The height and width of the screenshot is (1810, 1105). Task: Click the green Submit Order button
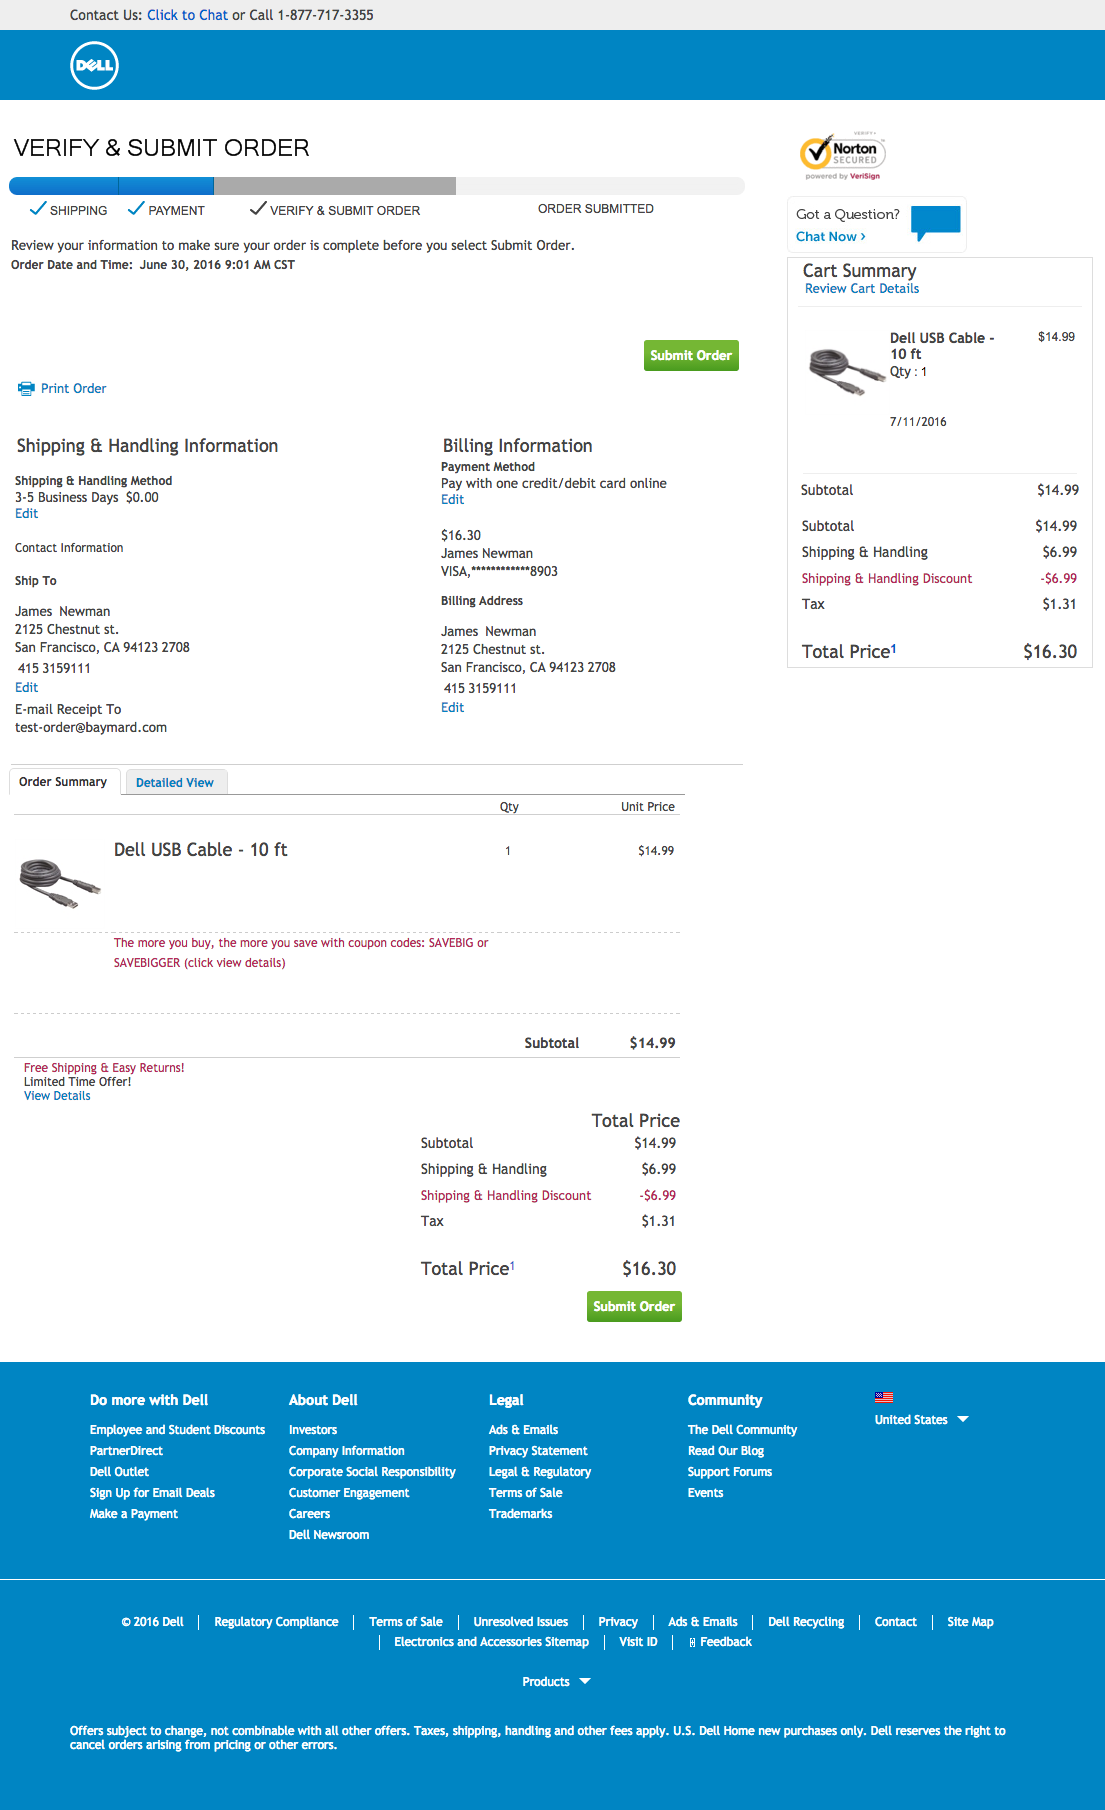tap(691, 355)
